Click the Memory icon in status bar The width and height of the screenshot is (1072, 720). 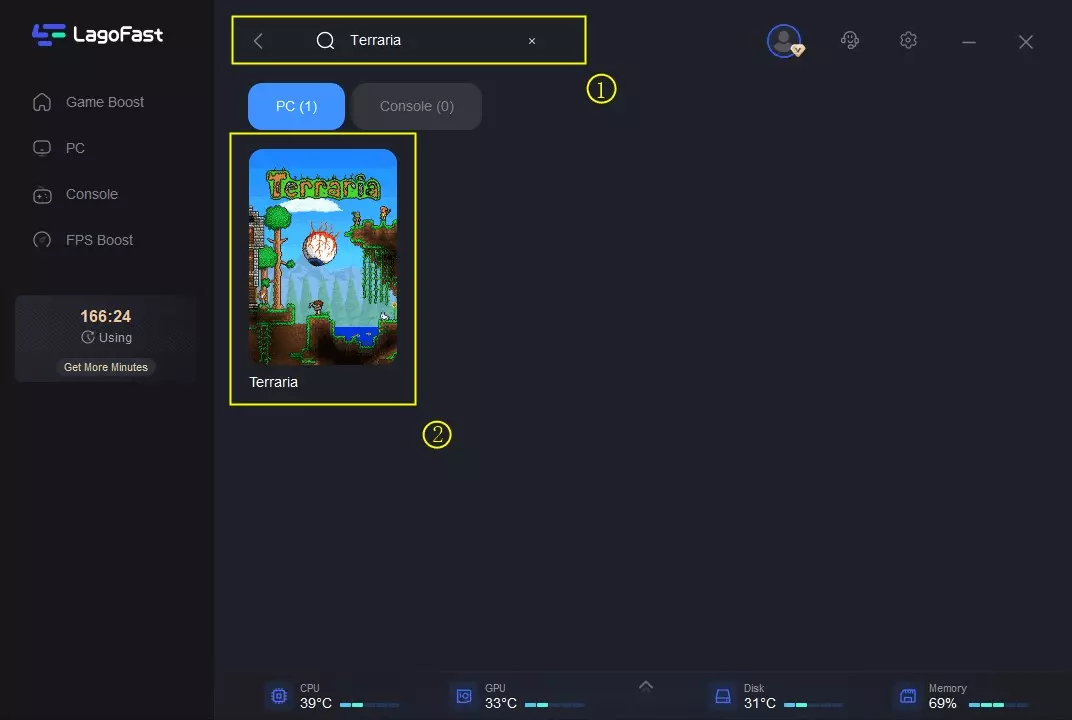coord(908,696)
